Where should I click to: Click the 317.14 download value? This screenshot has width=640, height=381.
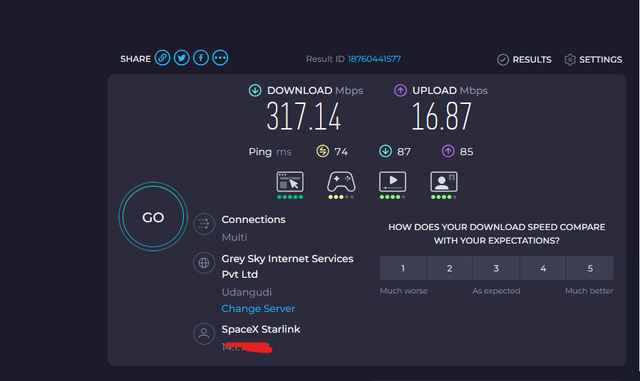[x=304, y=117]
